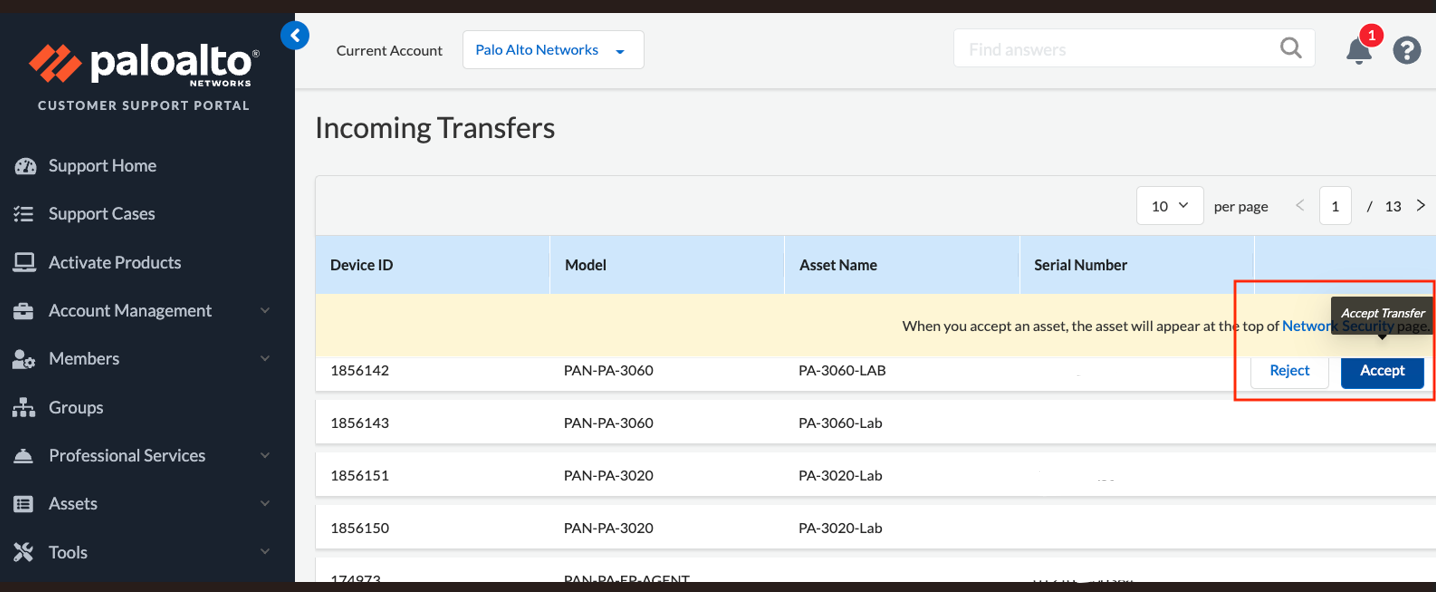Select device ID 1856150 cell
This screenshot has width=1436, height=592.
(359, 527)
